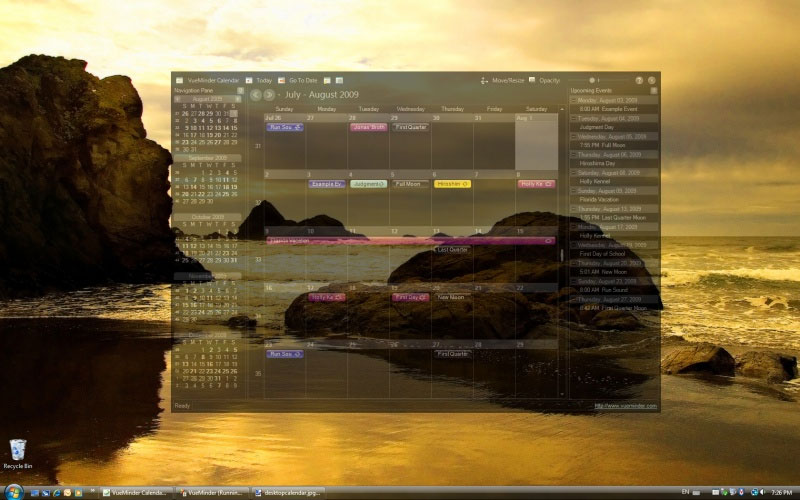The image size is (800, 500).
Task: Switch to the desktopcalendar.jpg taskbar window
Action: [286, 492]
